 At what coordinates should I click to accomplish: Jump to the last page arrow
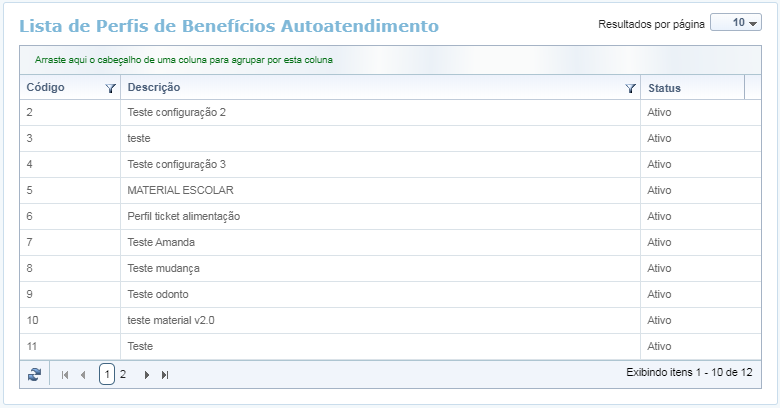click(x=165, y=374)
